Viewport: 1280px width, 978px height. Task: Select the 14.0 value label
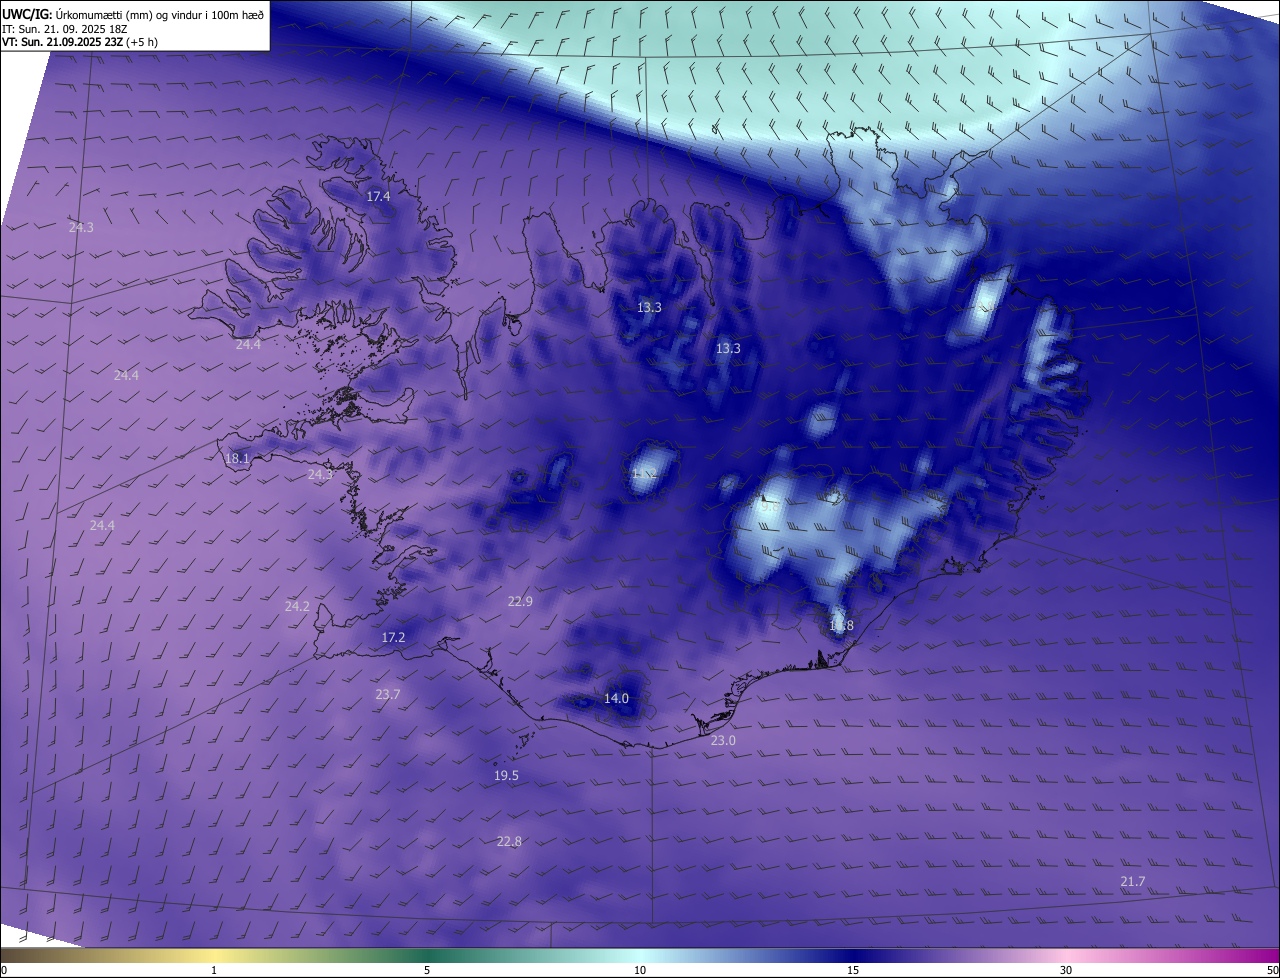tap(616, 699)
